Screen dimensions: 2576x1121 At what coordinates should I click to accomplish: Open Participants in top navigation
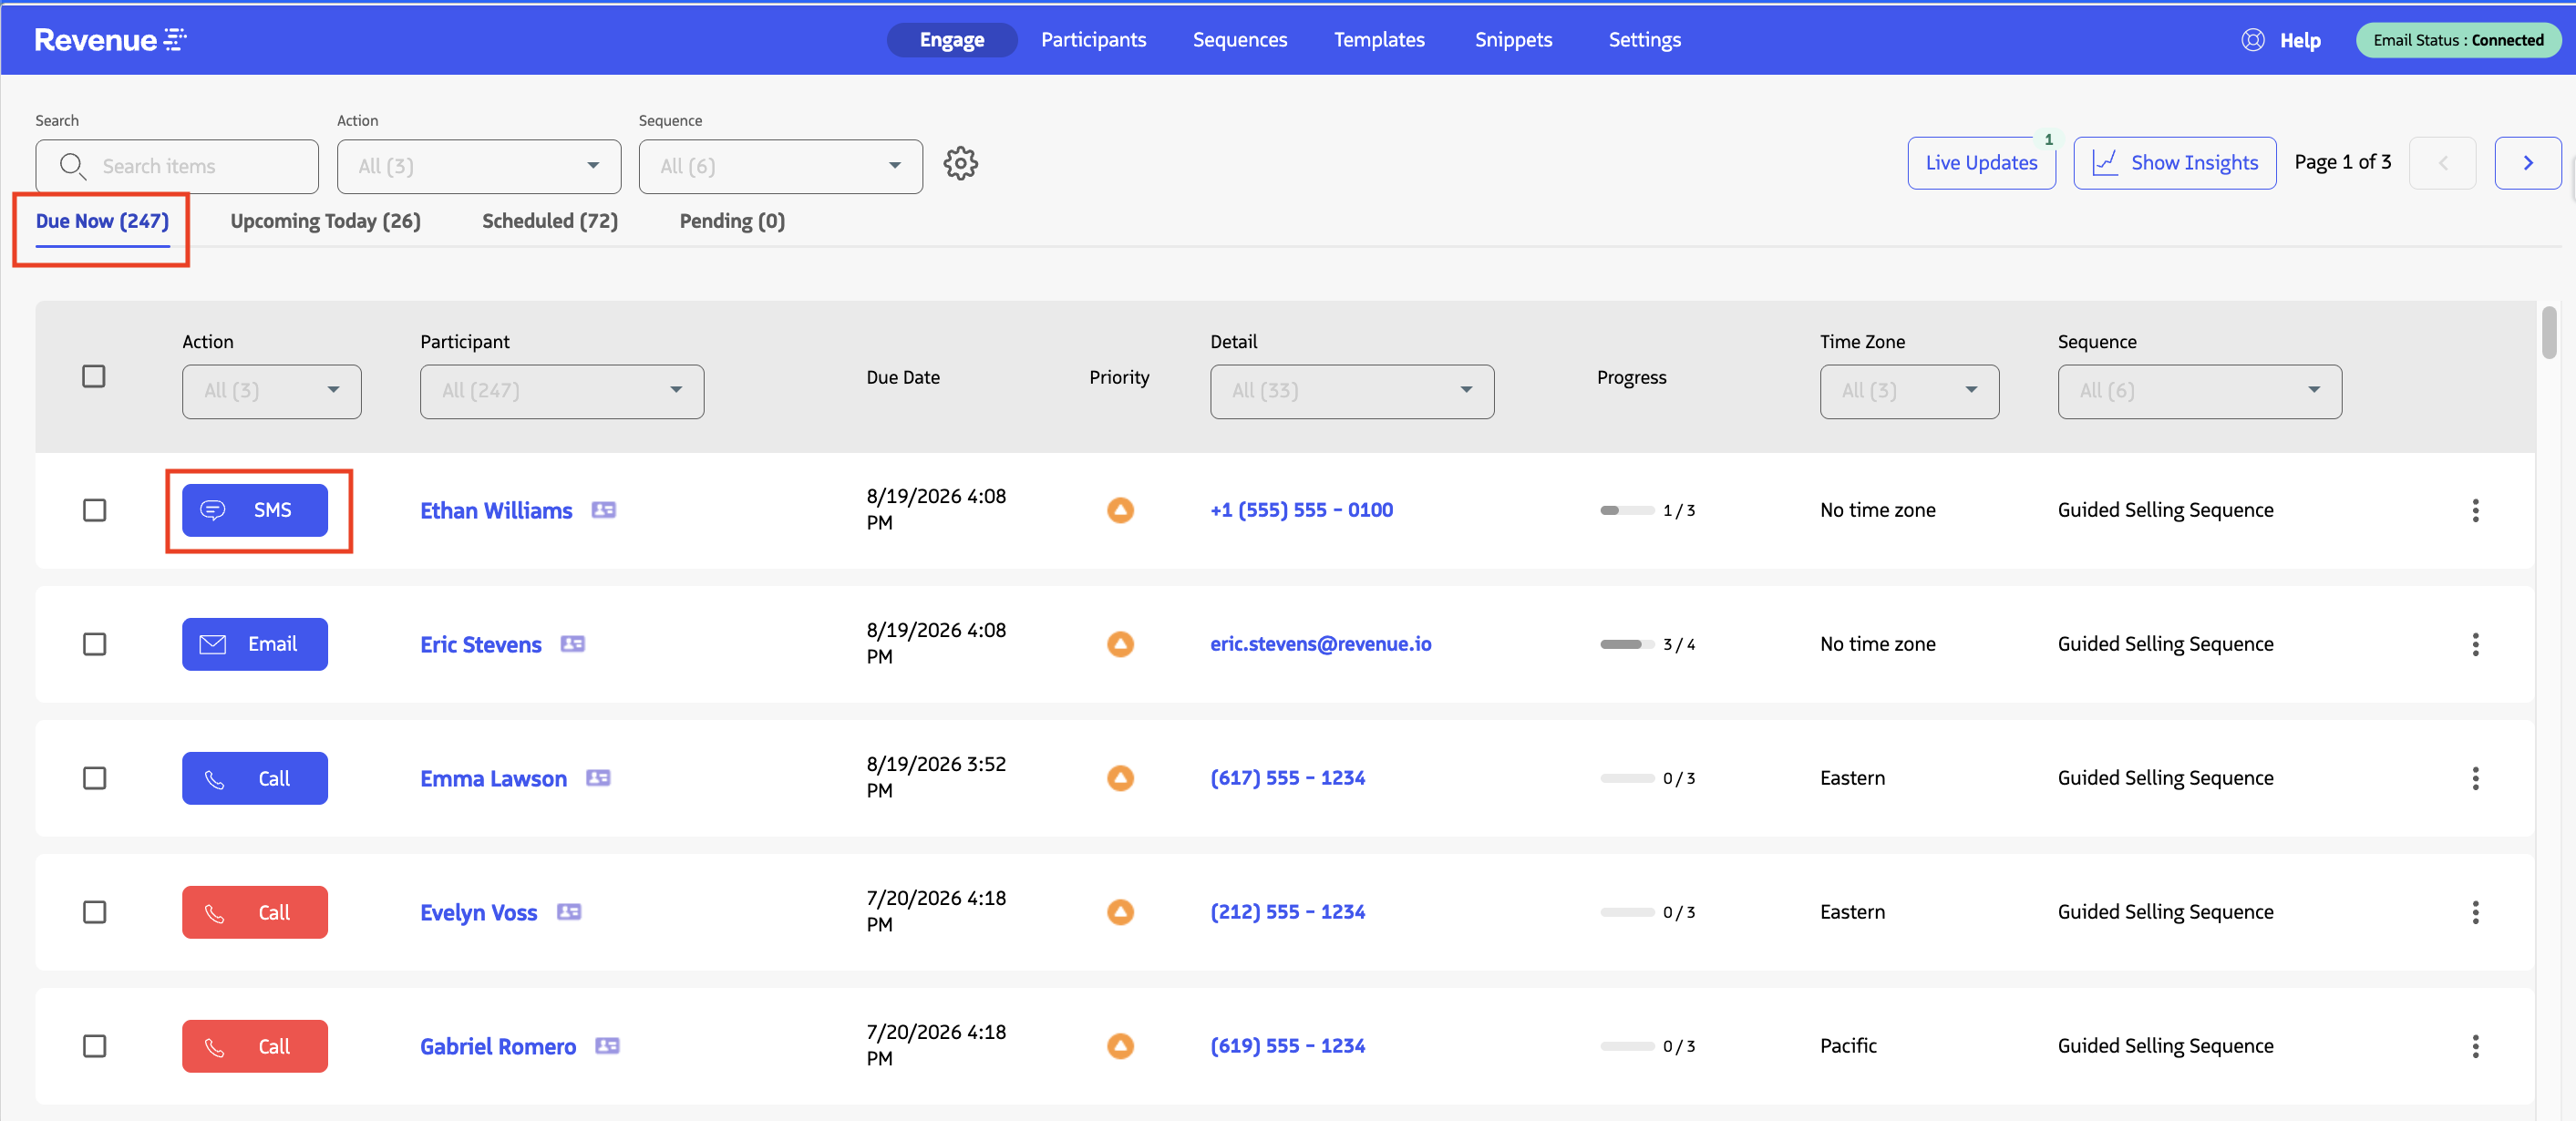[x=1093, y=40]
